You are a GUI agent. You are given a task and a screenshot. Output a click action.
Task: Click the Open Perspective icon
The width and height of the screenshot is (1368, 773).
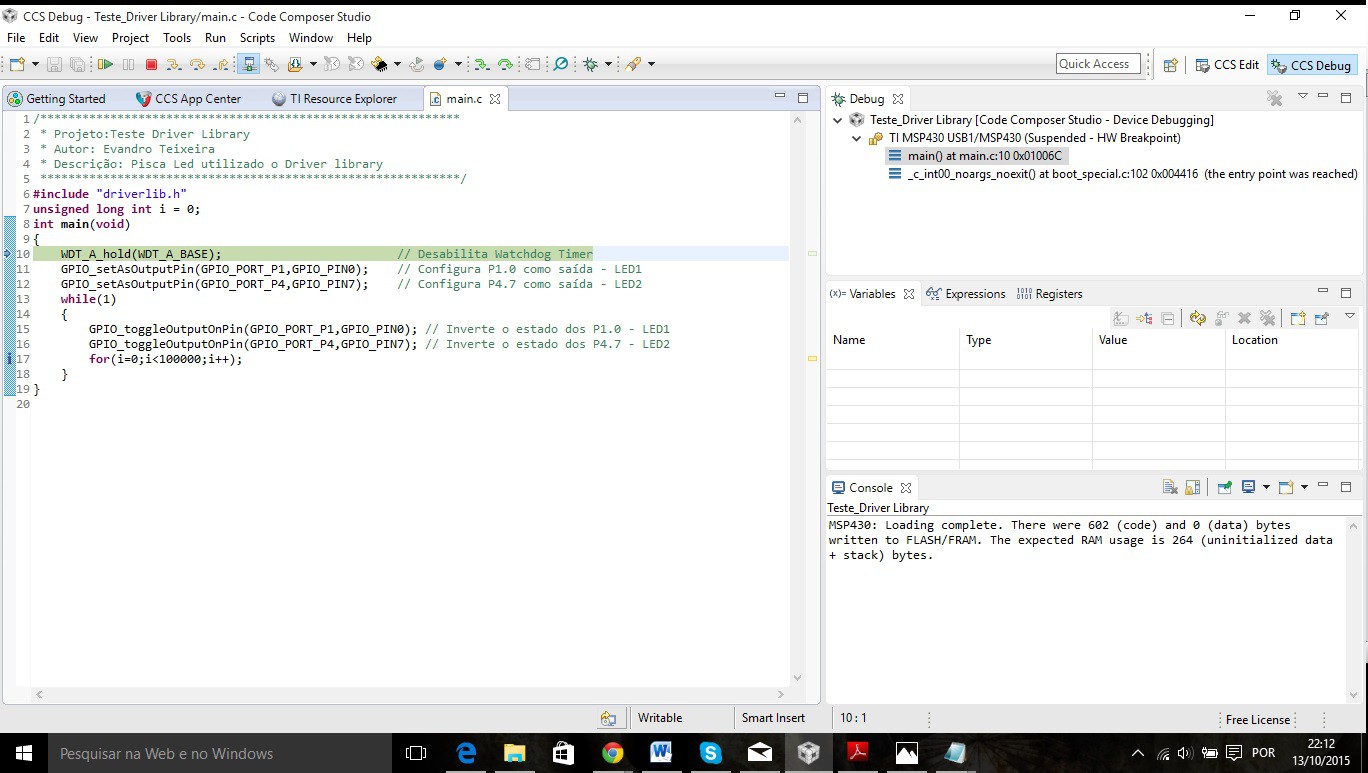1170,65
